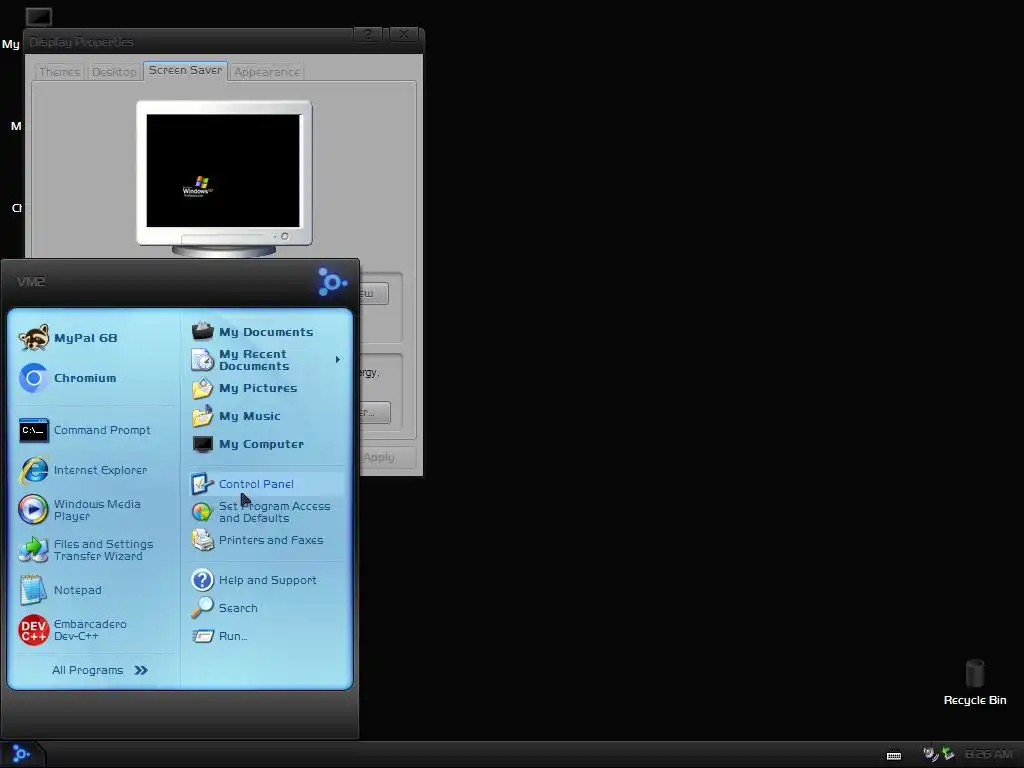Viewport: 1024px width, 768px height.
Task: Open the My Documents folder icon
Action: 202,331
